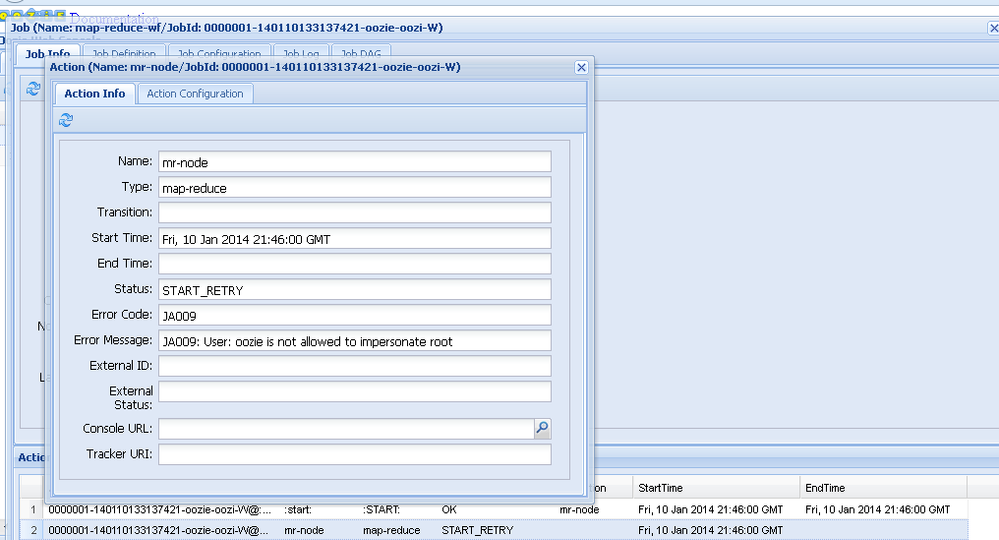Click the empty End Time field

pos(355,264)
